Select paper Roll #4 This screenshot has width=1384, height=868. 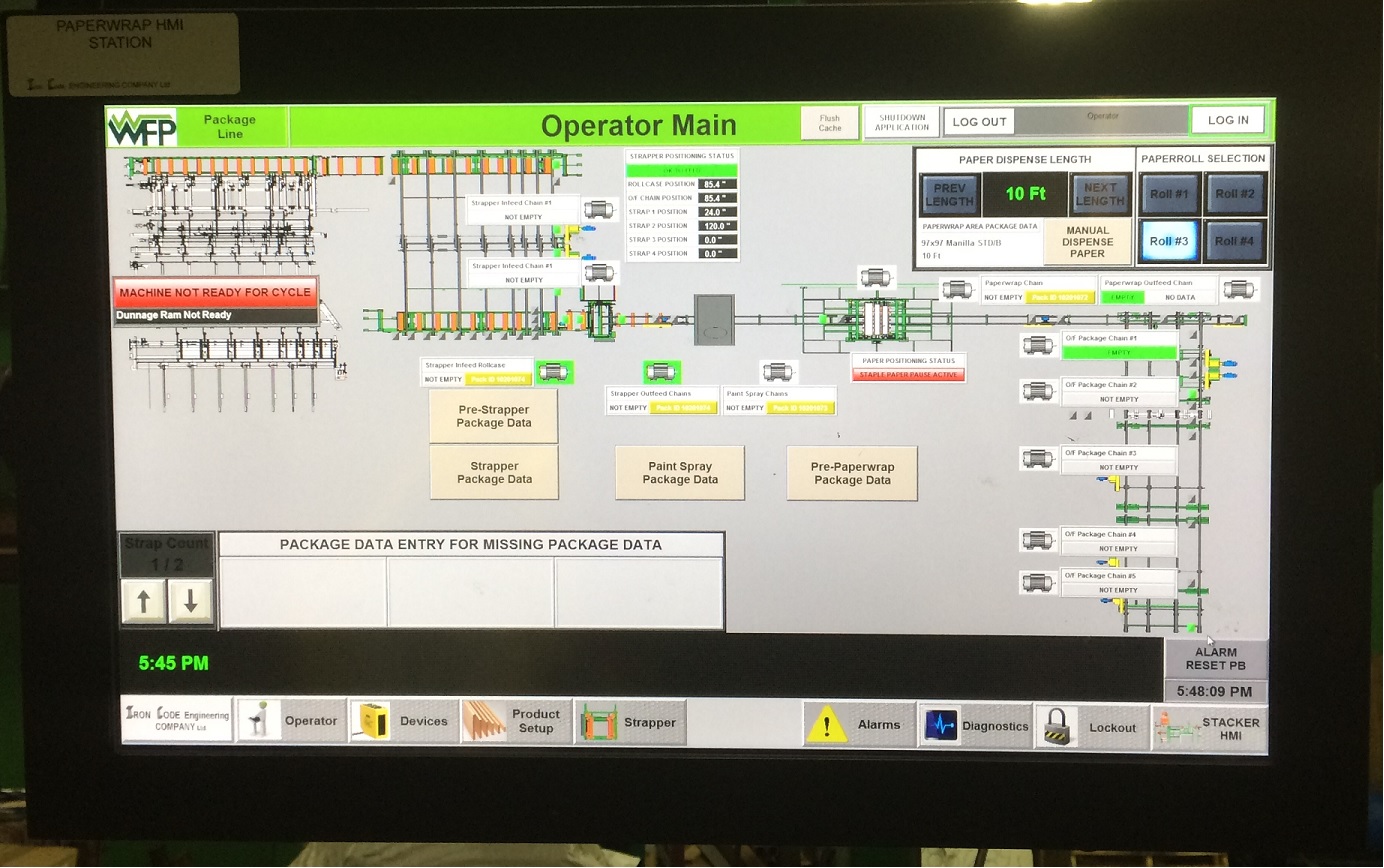tap(1234, 241)
